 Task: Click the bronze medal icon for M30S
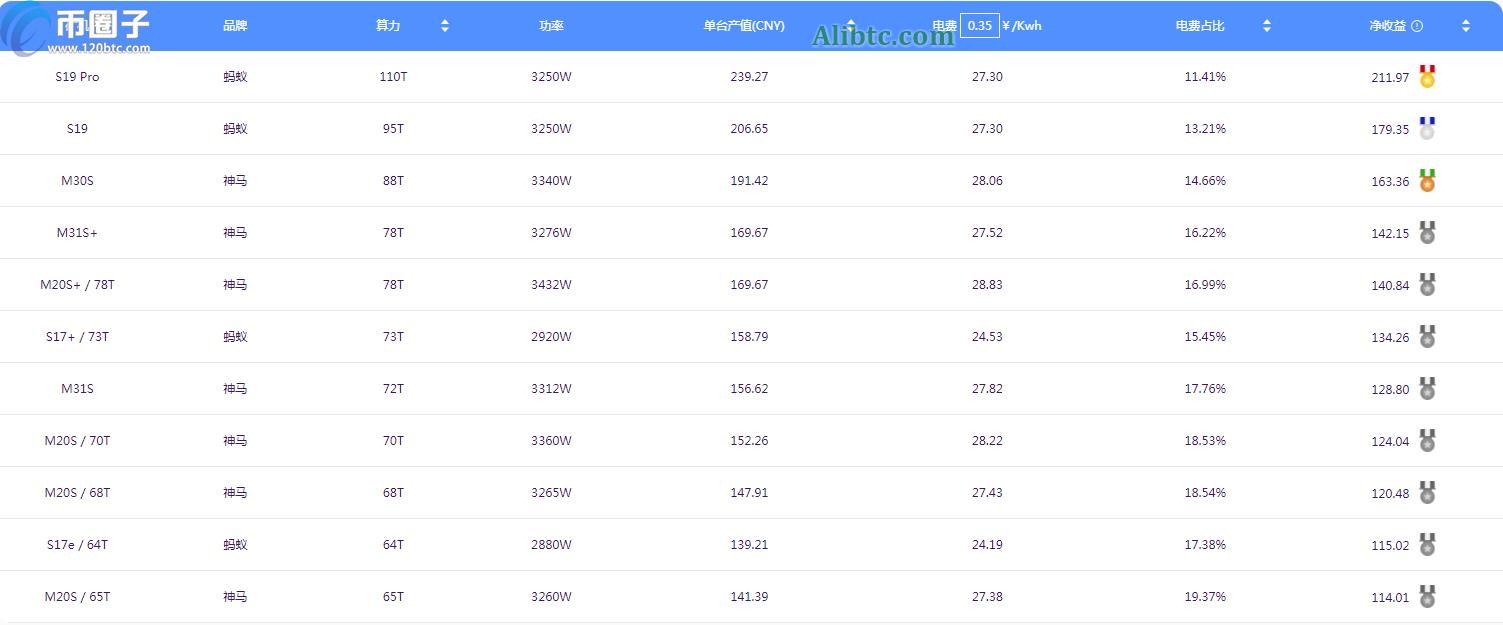pyautogui.click(x=1427, y=181)
